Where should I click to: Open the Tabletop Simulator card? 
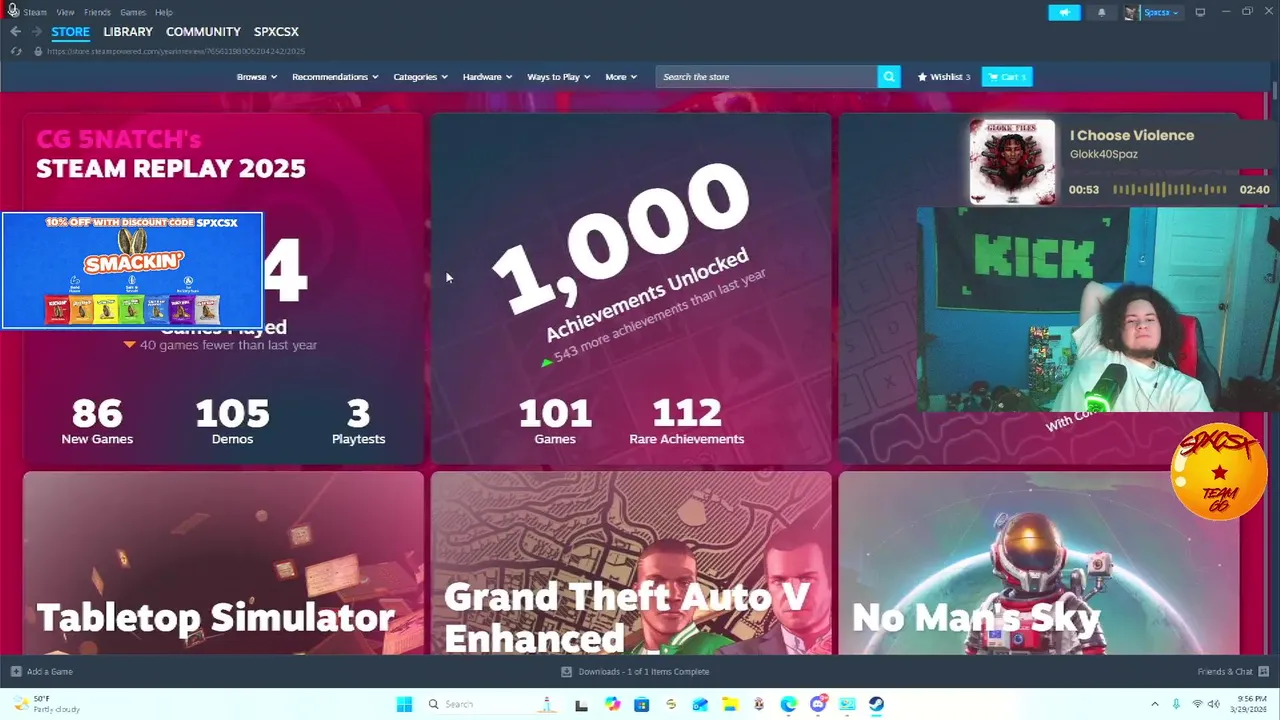tap(223, 563)
